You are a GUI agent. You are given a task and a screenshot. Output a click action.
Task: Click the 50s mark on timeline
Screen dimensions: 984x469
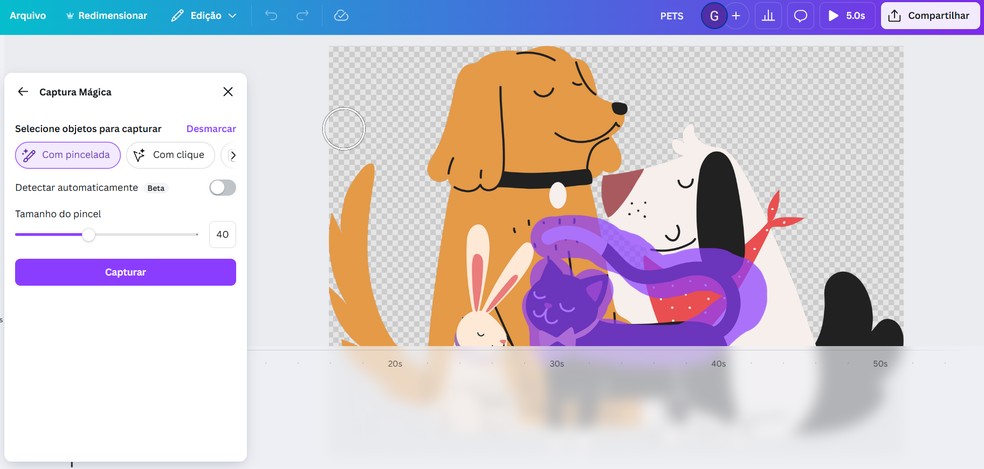(x=880, y=364)
